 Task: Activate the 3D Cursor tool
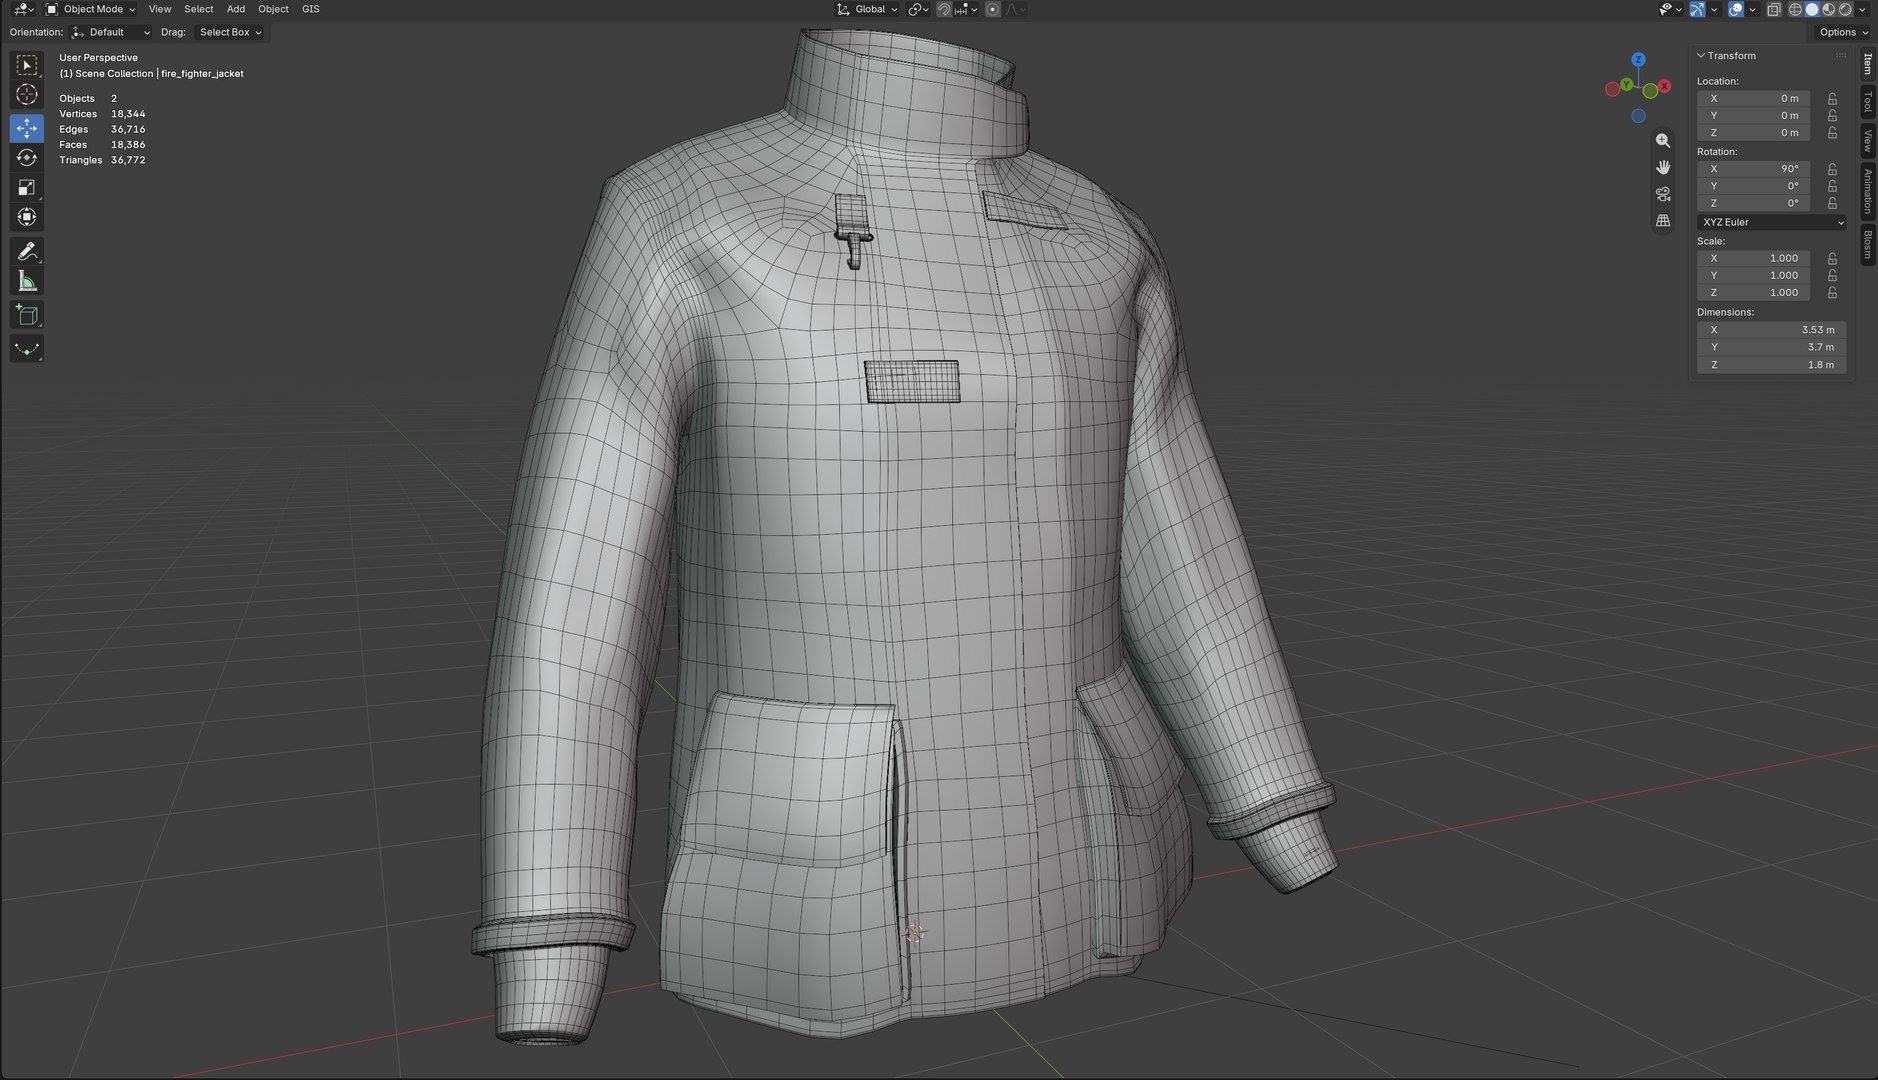click(x=27, y=95)
